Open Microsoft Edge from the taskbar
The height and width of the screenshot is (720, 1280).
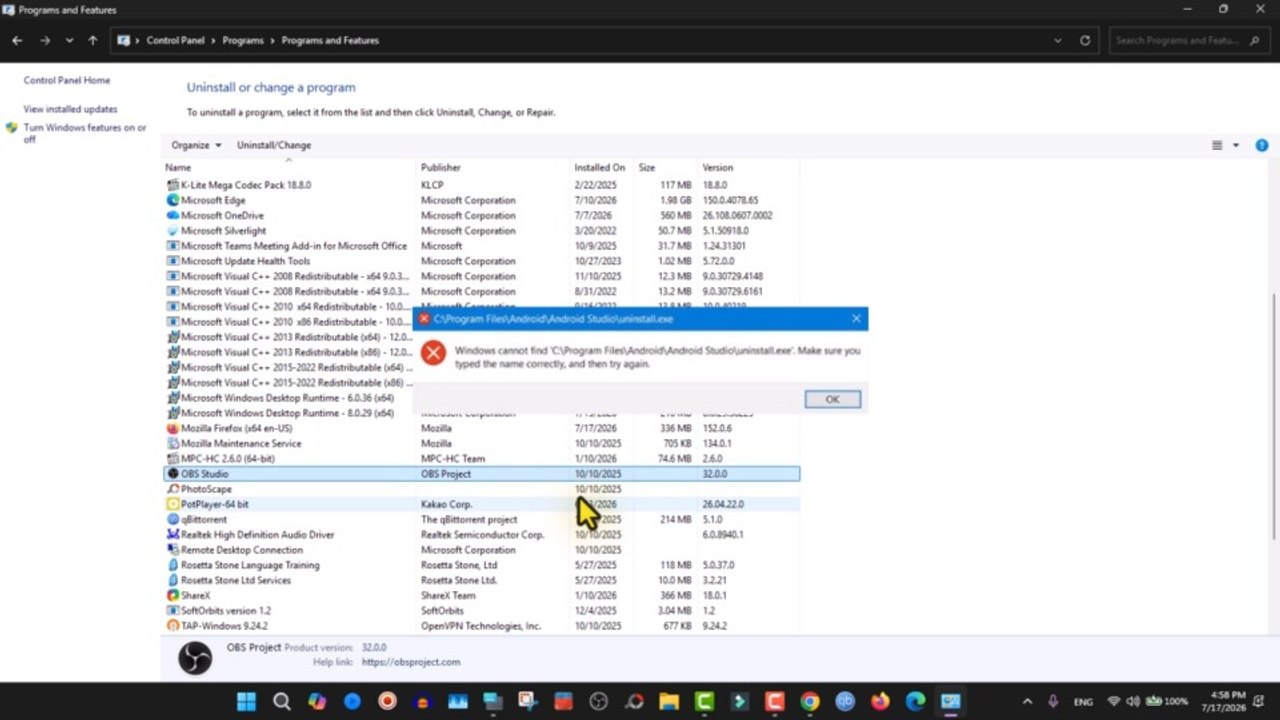click(x=915, y=702)
